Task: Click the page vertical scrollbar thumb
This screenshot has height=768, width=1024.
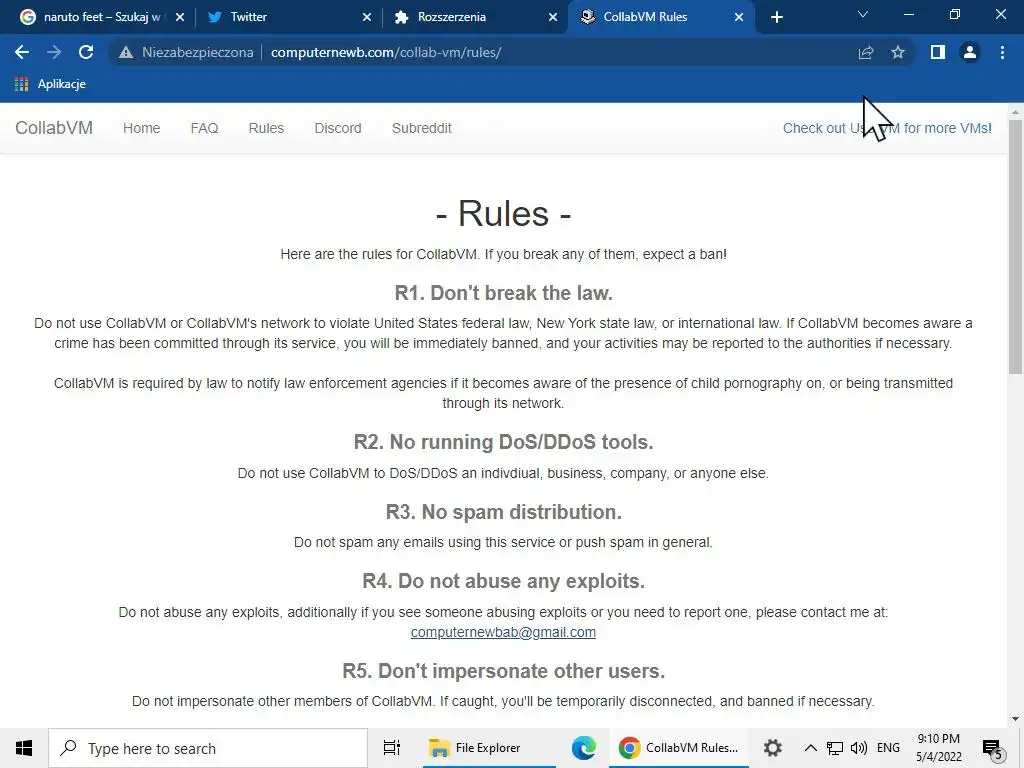Action: coord(1015,247)
